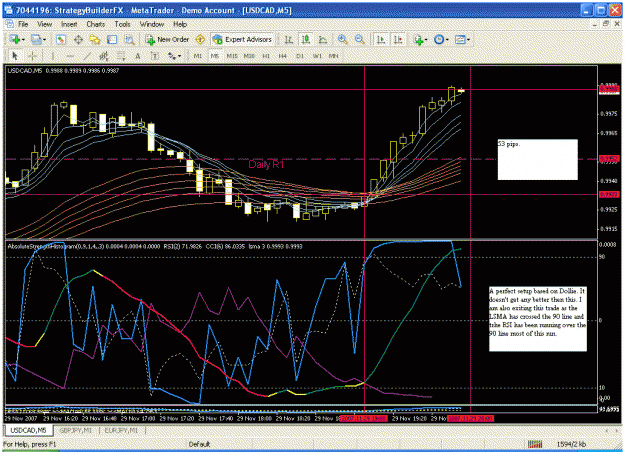Image resolution: width=625 pixels, height=452 pixels.
Task: Select the Trendline drawing tool
Action: tap(87, 56)
